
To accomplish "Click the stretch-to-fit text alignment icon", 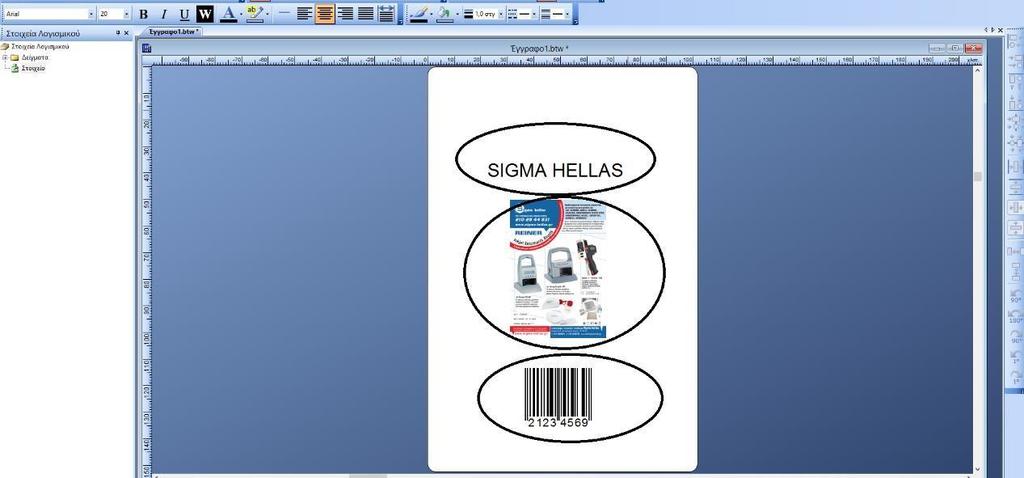I will point(387,14).
